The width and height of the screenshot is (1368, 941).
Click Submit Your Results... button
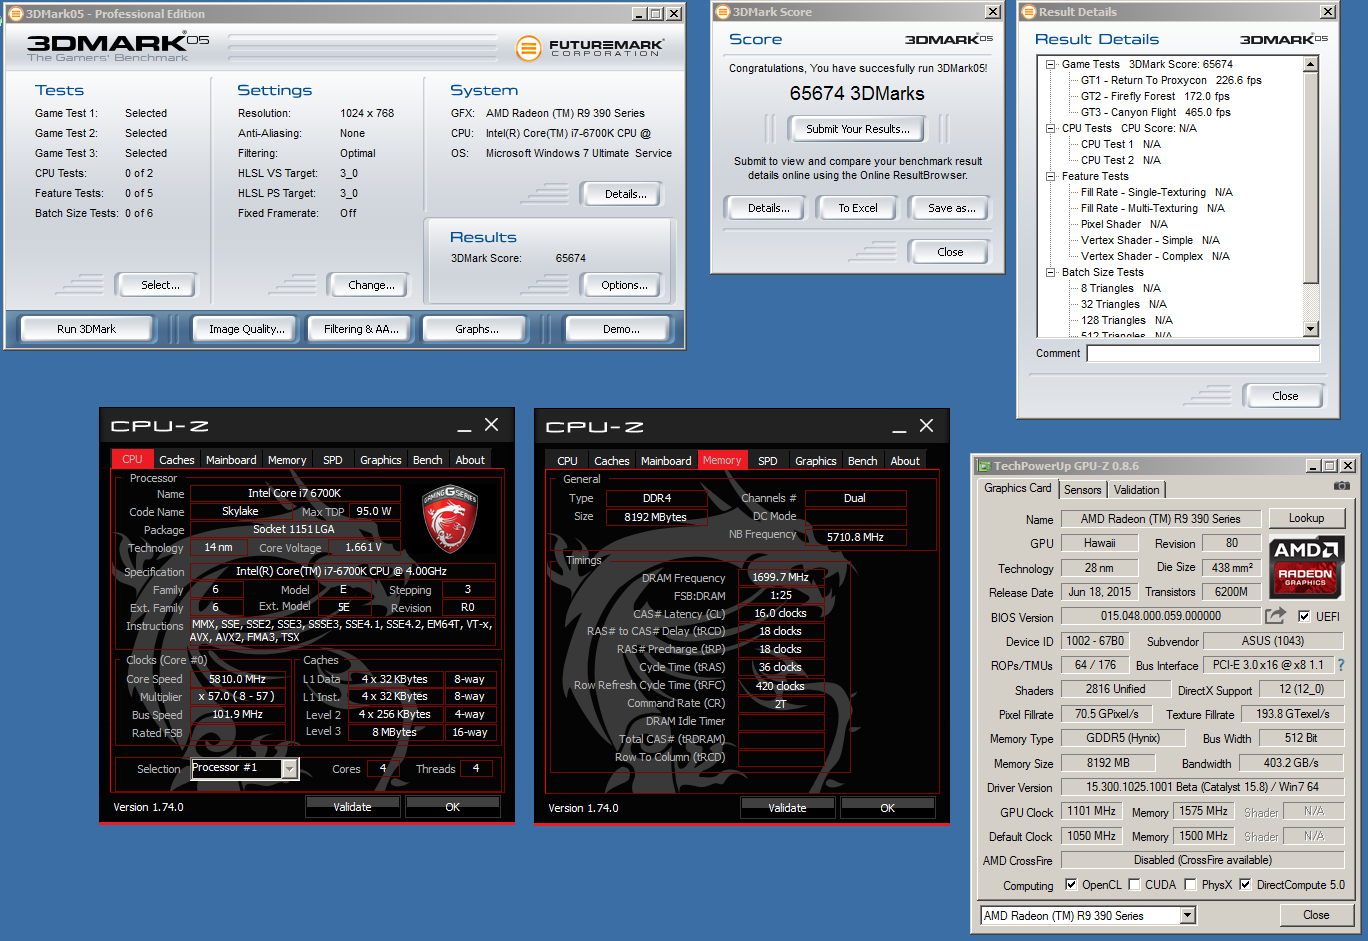tap(858, 129)
